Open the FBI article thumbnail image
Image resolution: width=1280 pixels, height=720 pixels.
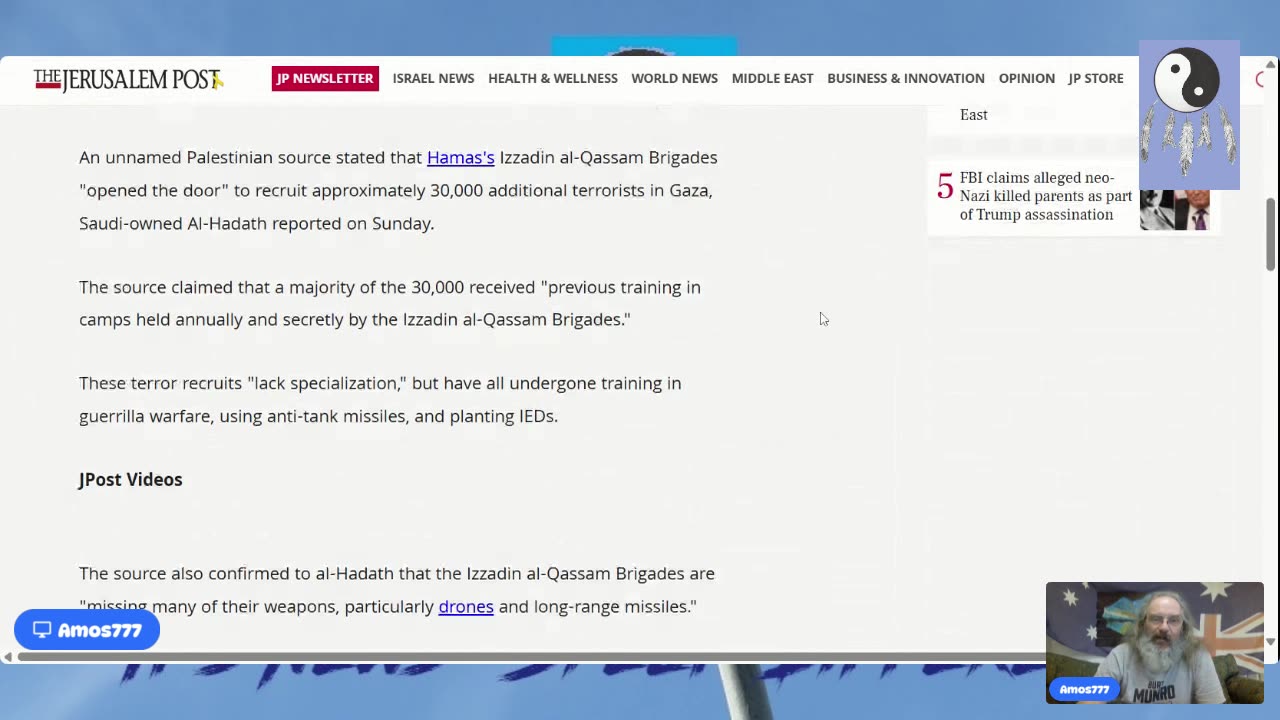(x=1174, y=209)
